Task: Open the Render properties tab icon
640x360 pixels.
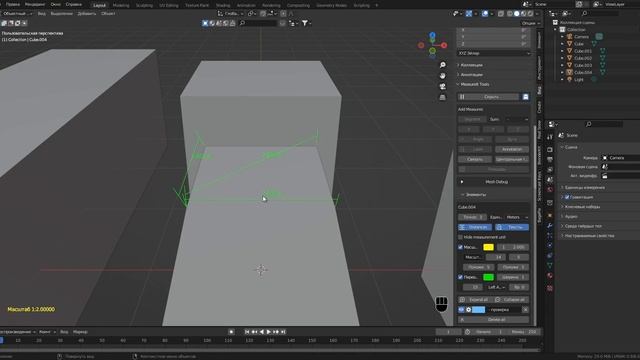Action: pos(550,149)
